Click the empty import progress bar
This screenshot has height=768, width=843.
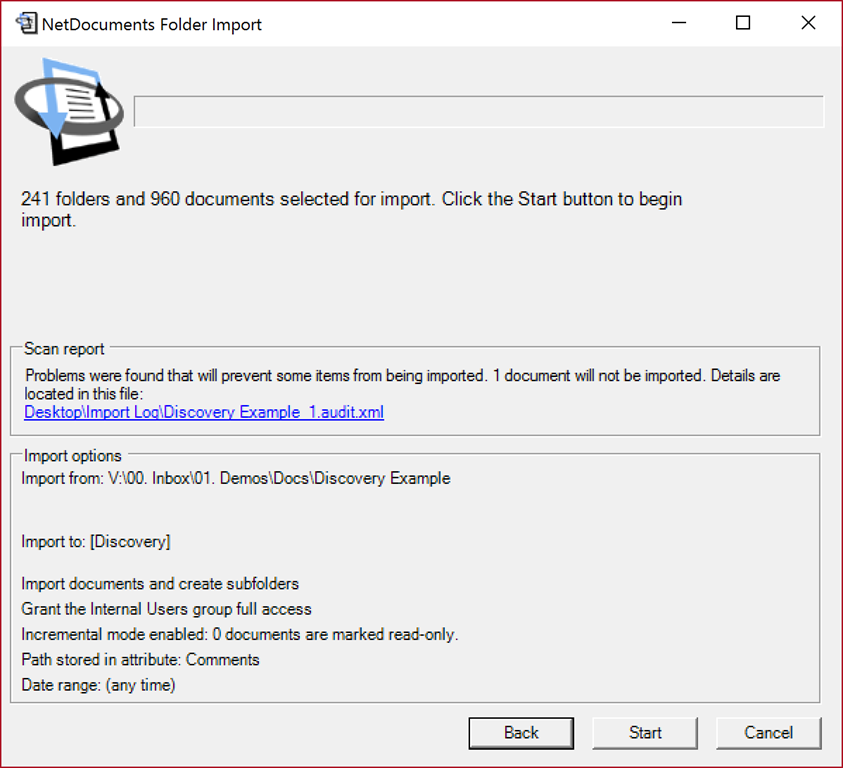click(x=478, y=112)
